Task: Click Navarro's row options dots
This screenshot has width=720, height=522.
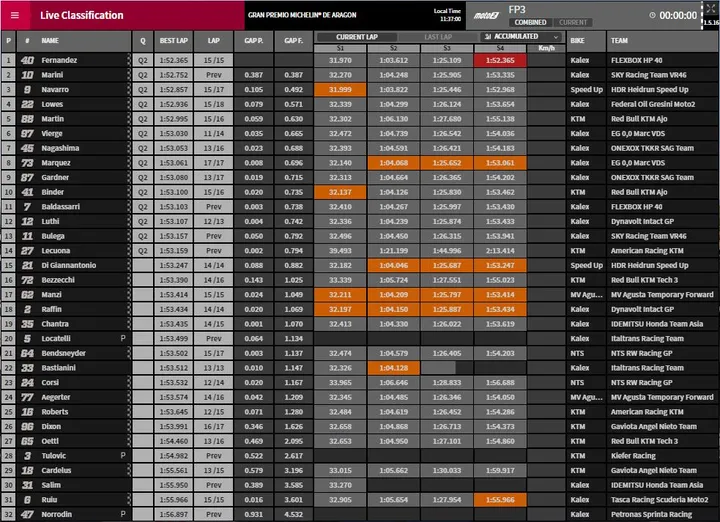Action: tap(129, 90)
